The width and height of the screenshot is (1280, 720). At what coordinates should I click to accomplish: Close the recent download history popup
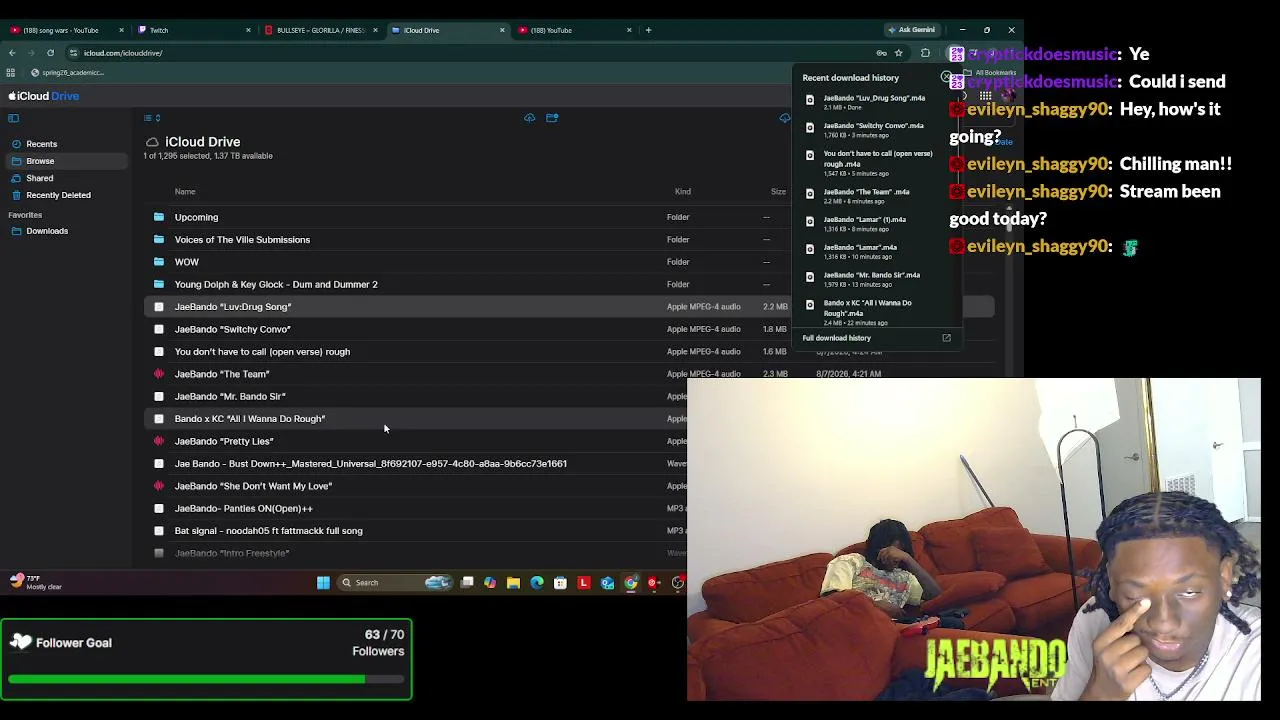coord(946,77)
